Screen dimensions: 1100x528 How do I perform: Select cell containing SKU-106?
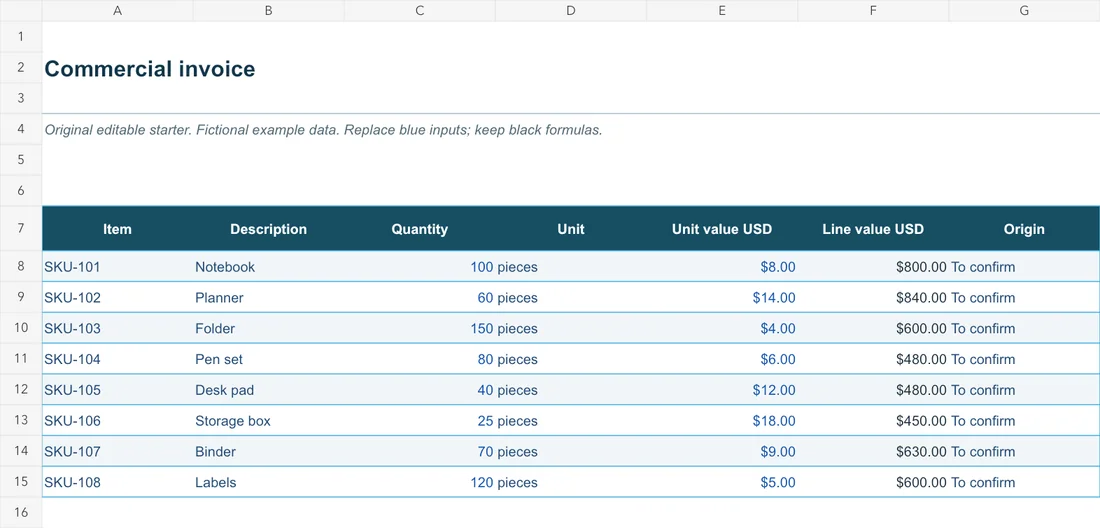pyautogui.click(x=117, y=421)
